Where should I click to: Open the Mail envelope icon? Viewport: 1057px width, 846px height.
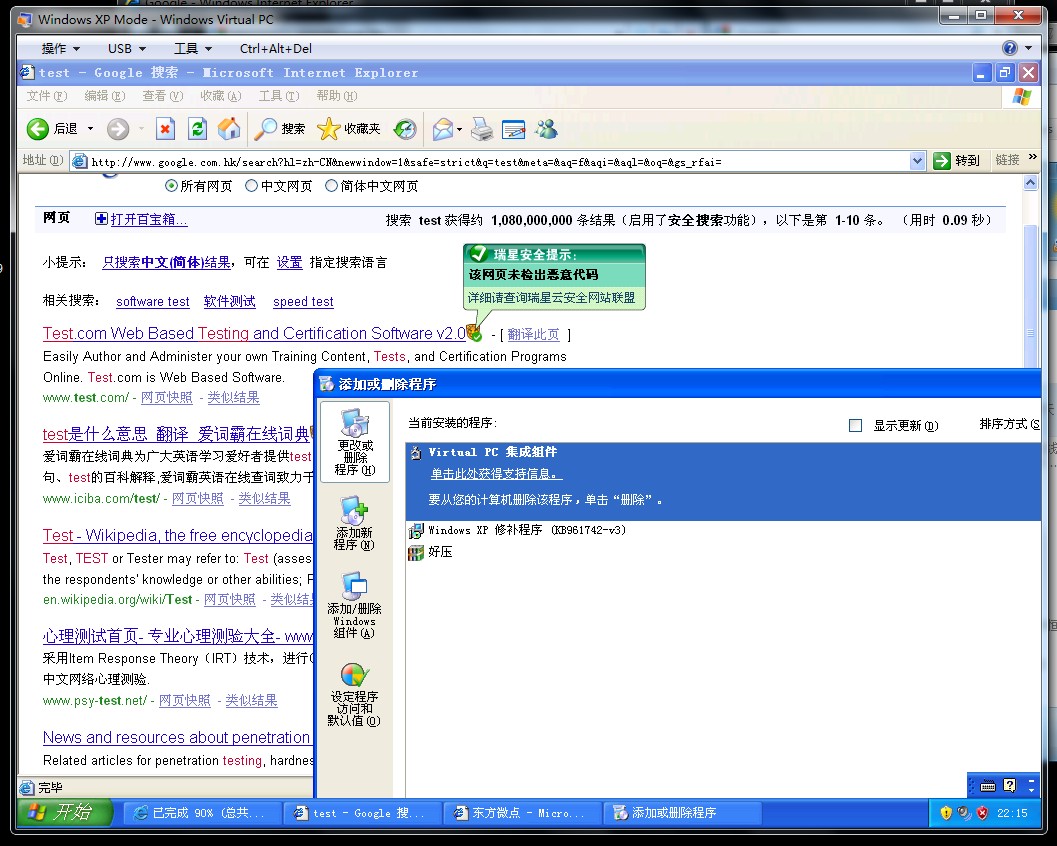coord(442,129)
